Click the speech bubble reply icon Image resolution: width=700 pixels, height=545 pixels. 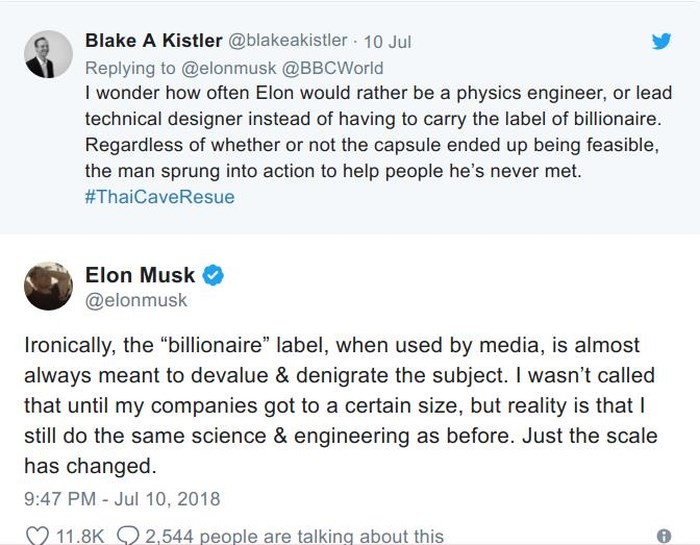[x=128, y=536]
